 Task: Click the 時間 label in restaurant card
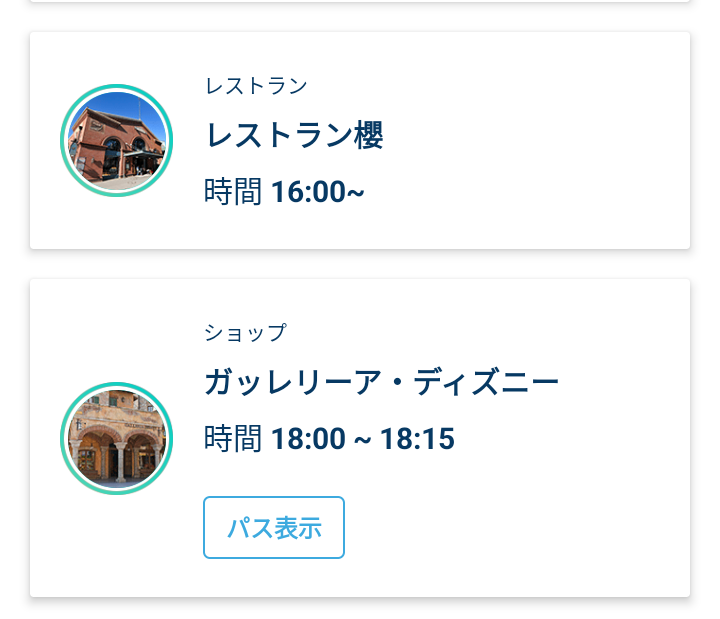pyautogui.click(x=233, y=191)
